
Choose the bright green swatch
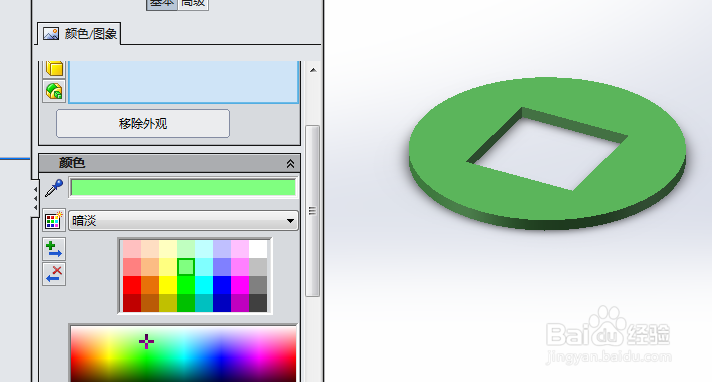click(186, 285)
